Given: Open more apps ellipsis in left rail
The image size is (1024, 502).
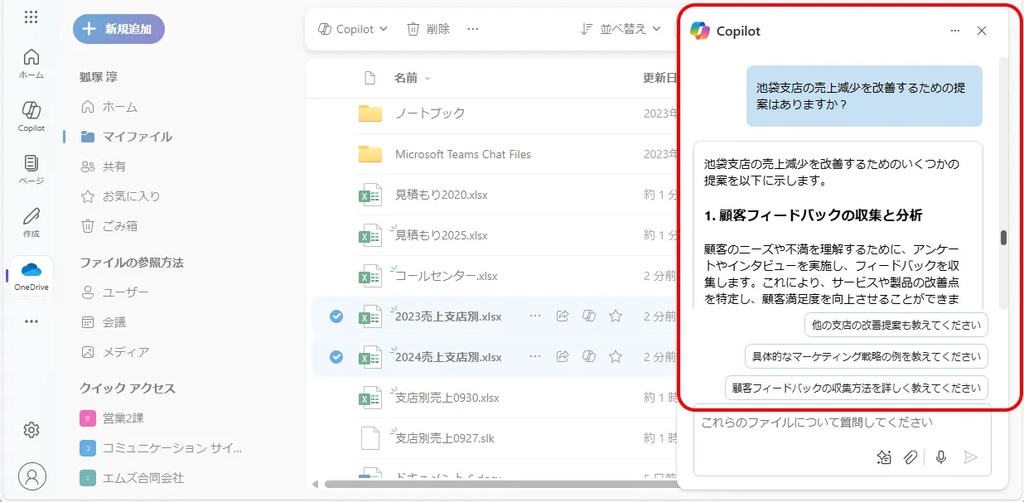Looking at the screenshot, I should (x=31, y=321).
